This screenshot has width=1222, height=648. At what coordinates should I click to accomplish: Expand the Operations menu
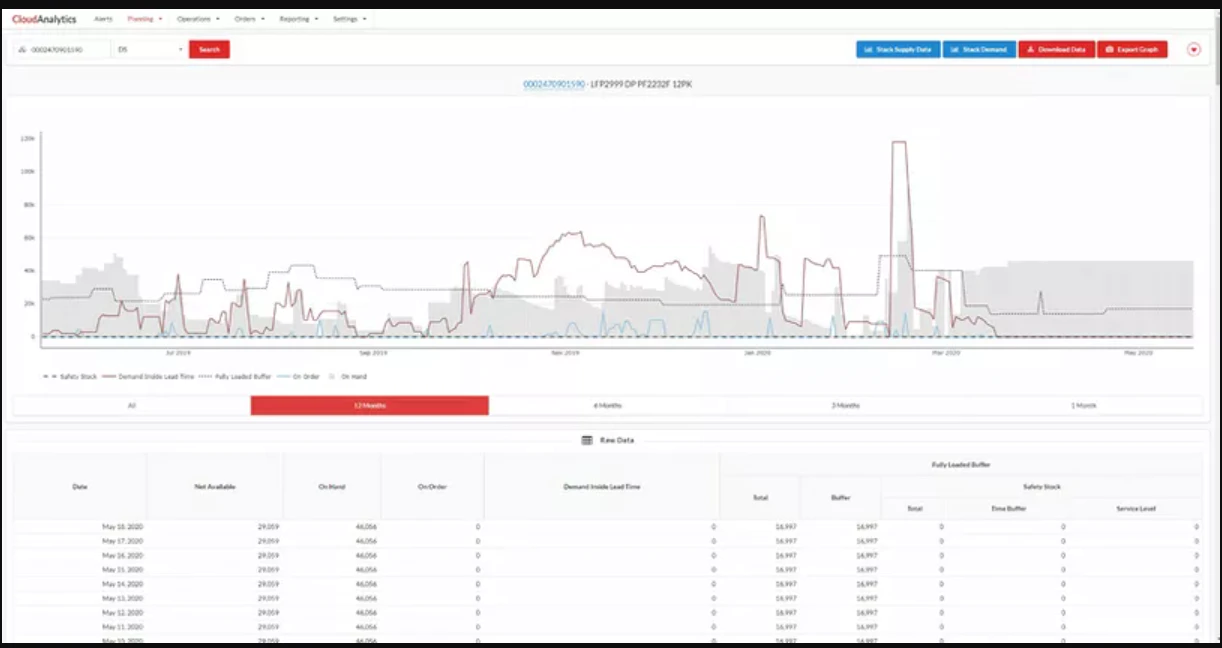198,19
